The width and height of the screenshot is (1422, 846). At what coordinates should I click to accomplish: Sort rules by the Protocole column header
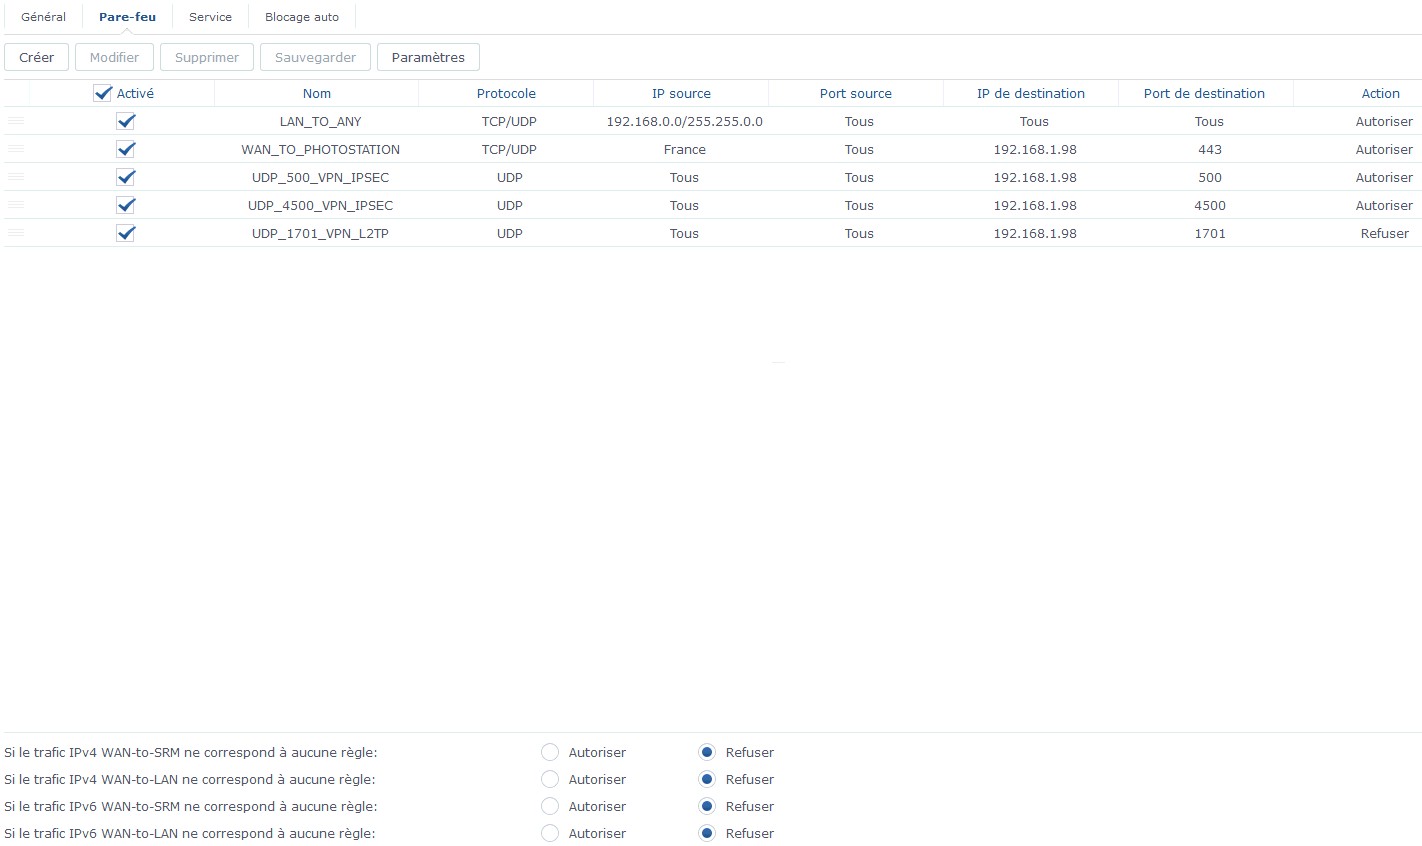[x=506, y=93]
